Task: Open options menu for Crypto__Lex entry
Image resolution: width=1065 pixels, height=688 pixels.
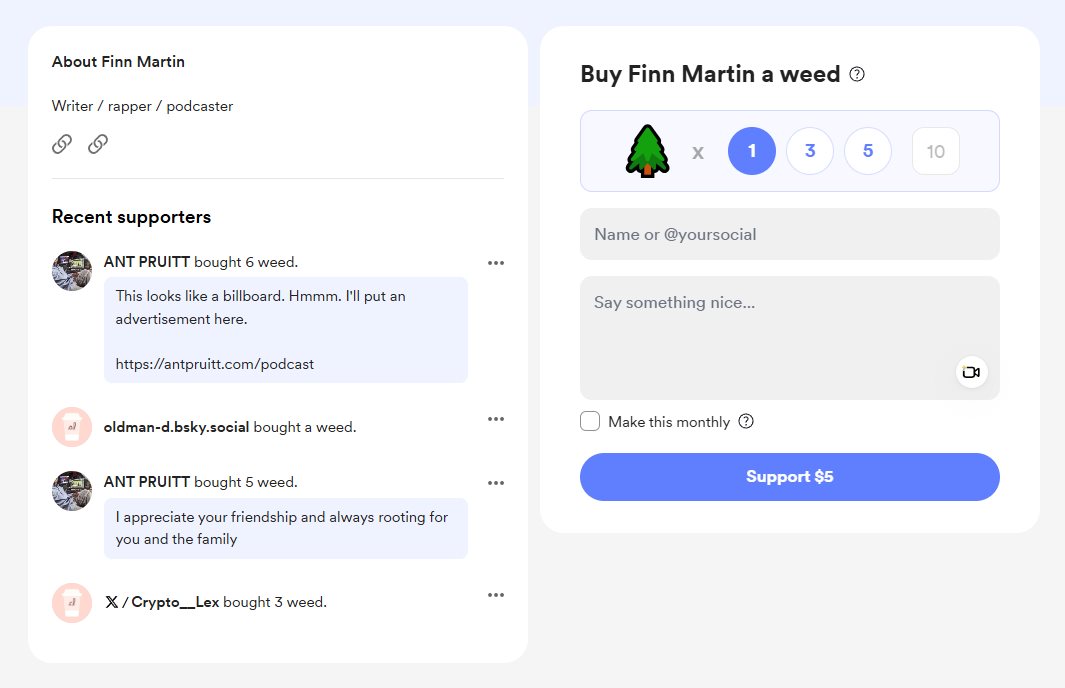Action: click(496, 595)
